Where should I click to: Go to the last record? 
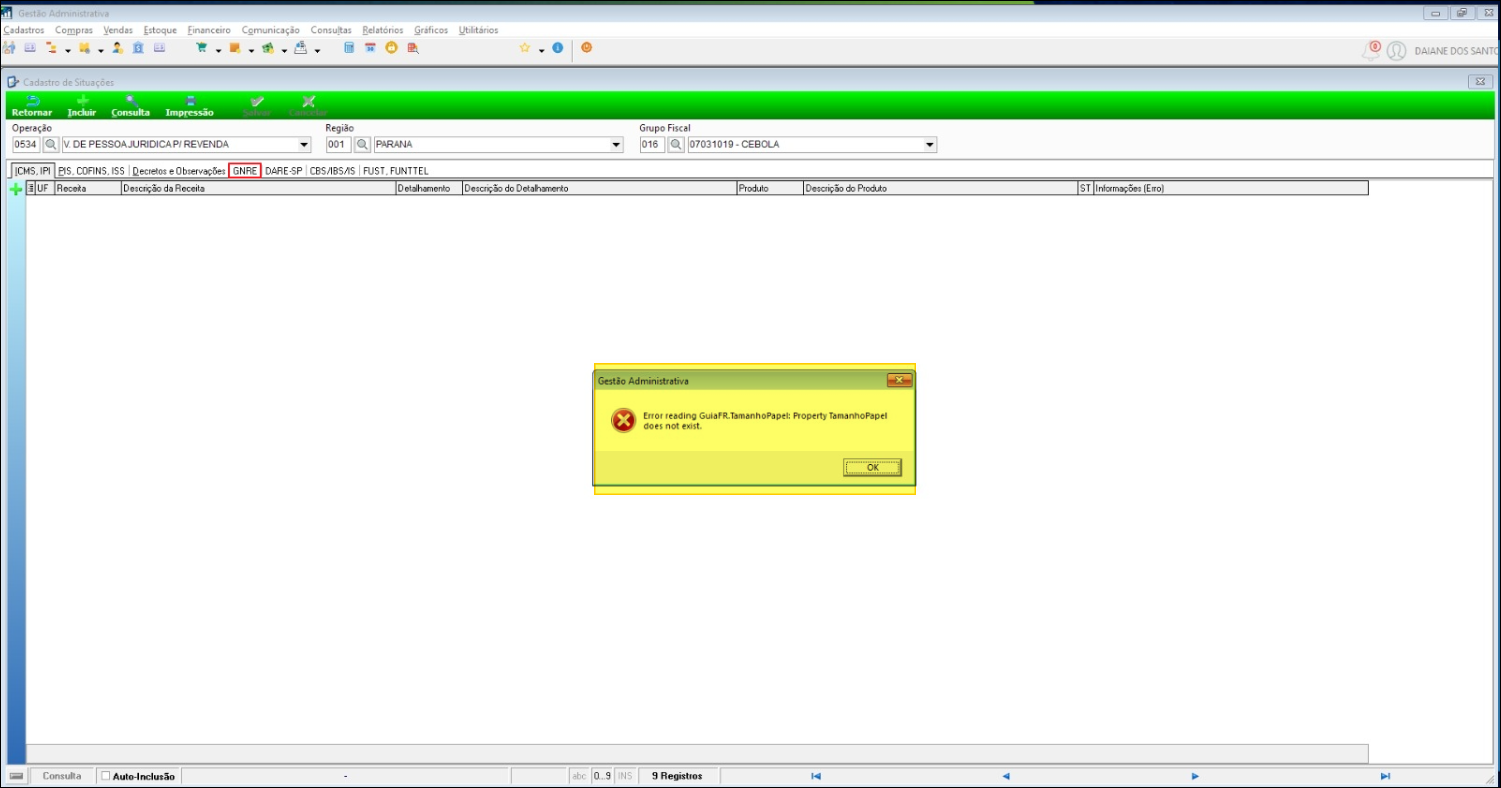click(x=1385, y=776)
